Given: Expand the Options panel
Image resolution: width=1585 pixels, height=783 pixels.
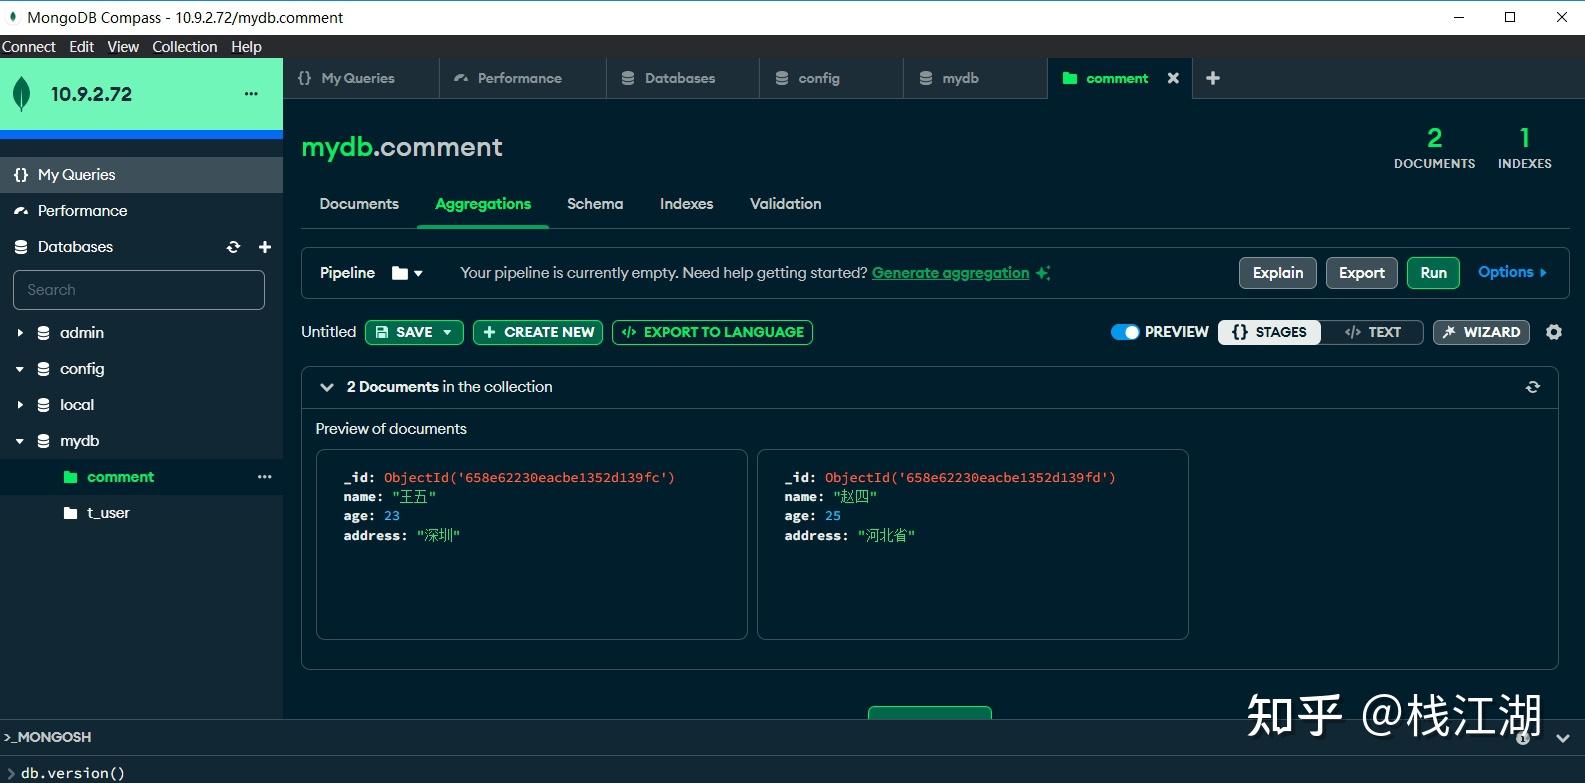Looking at the screenshot, I should (1512, 272).
